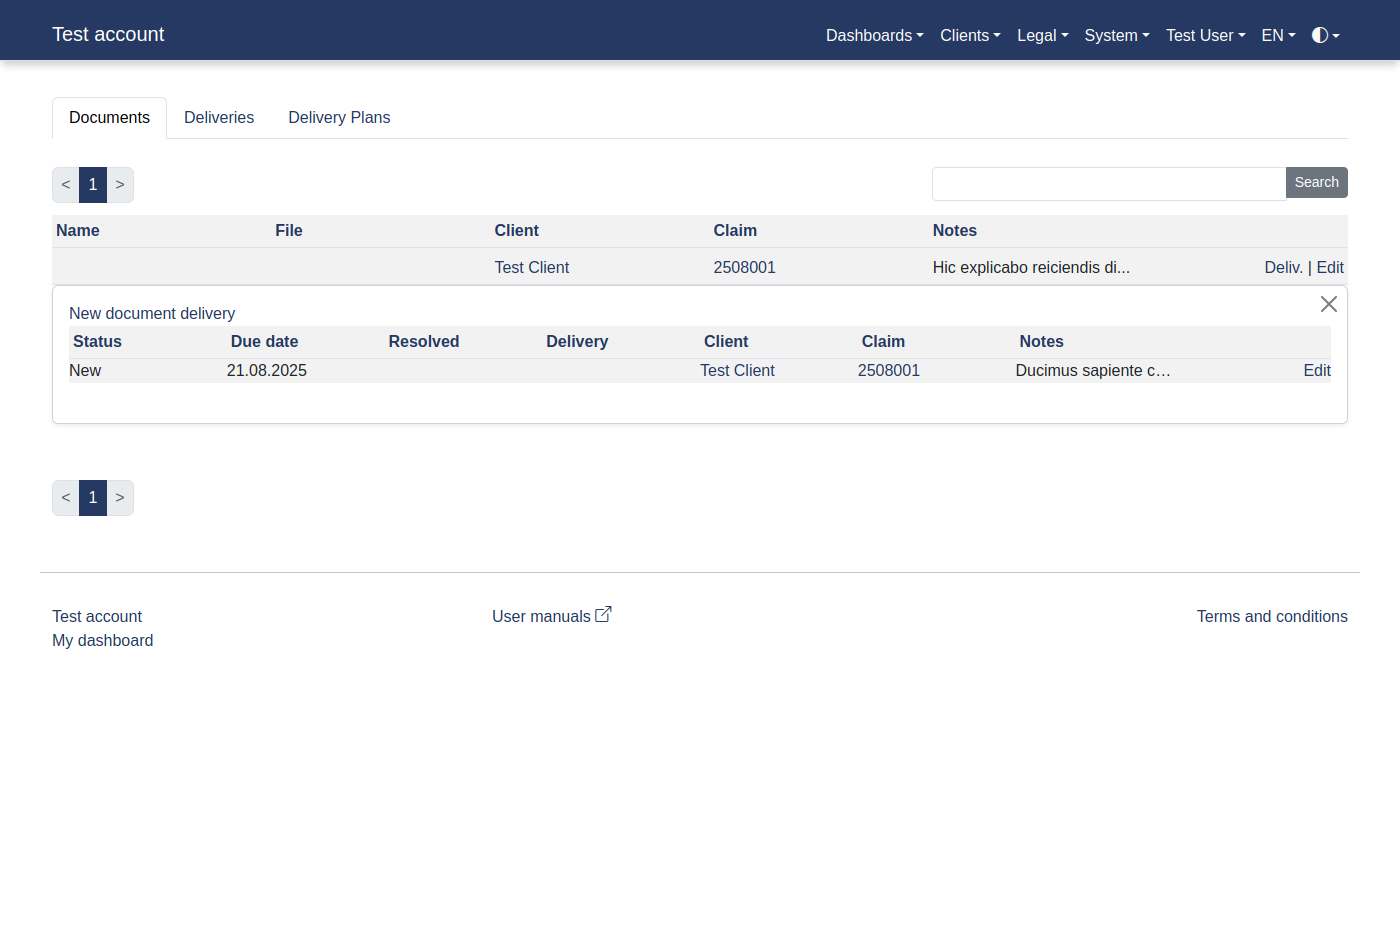This screenshot has width=1400, height=940.
Task: Open the Deliv. link for claim 2508001
Action: point(1283,267)
